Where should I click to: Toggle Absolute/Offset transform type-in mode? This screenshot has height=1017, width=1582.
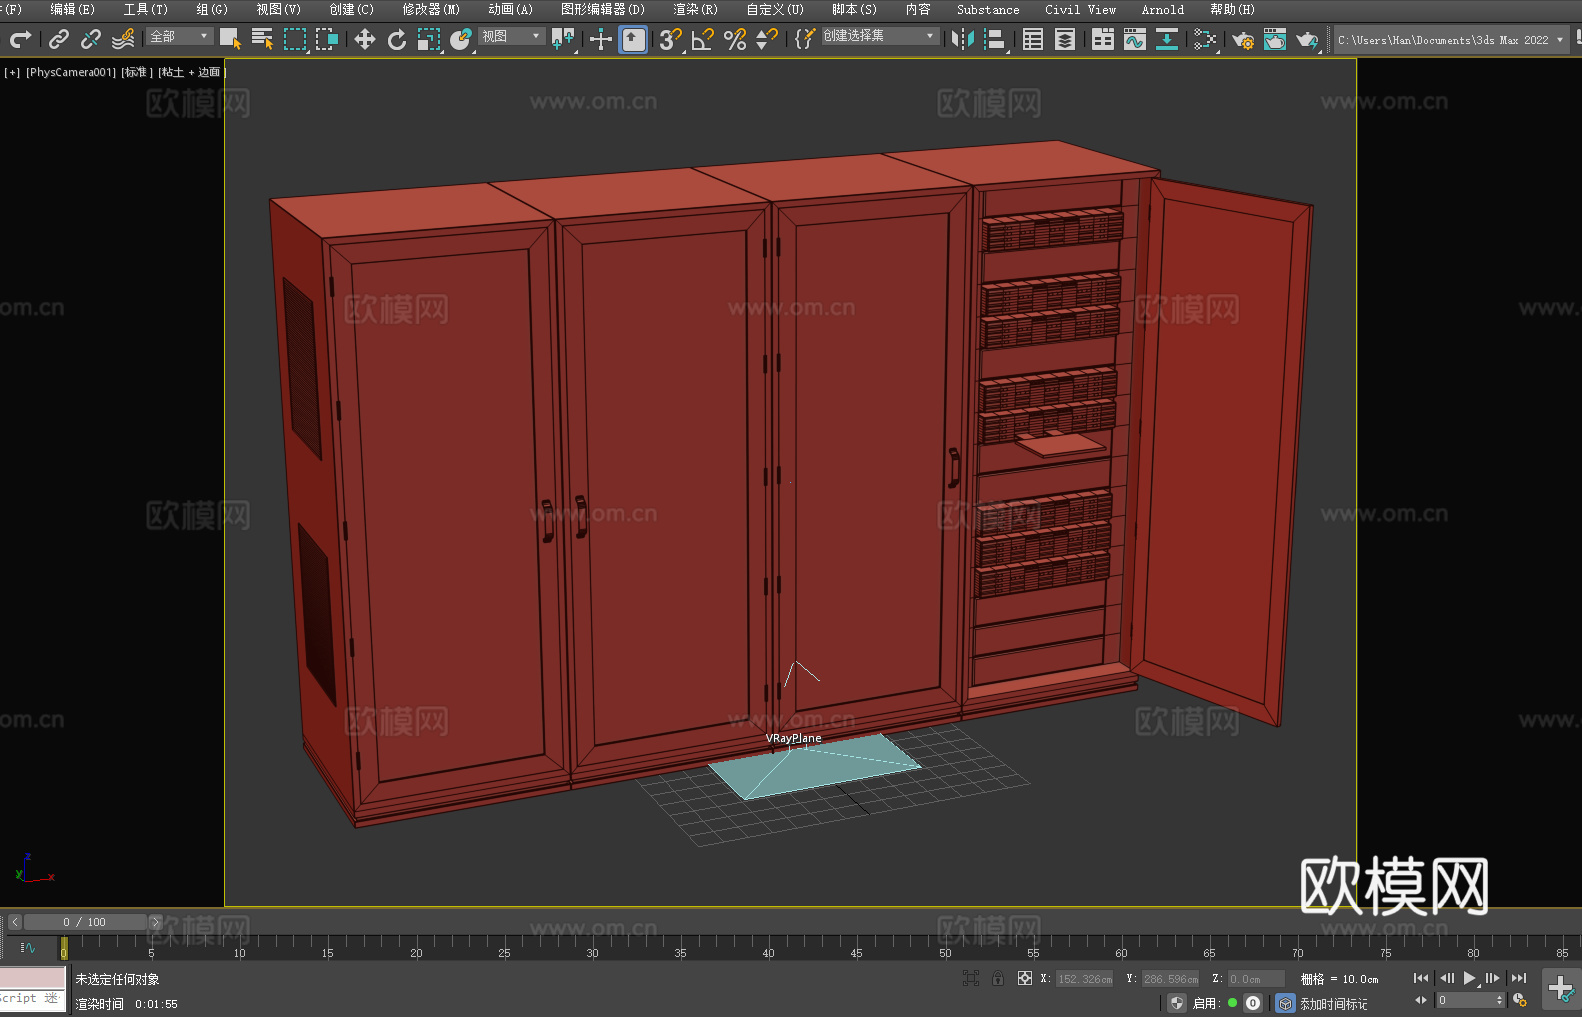pos(1025,978)
